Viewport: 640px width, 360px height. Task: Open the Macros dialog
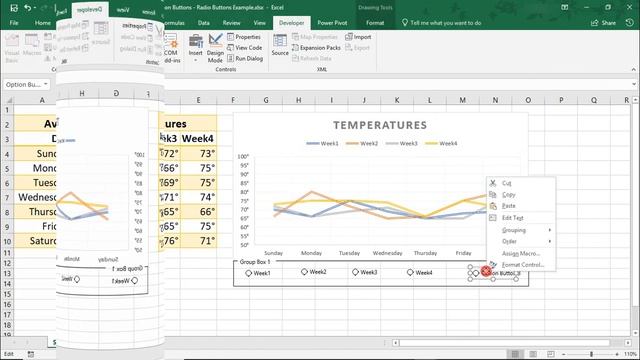tap(32, 45)
